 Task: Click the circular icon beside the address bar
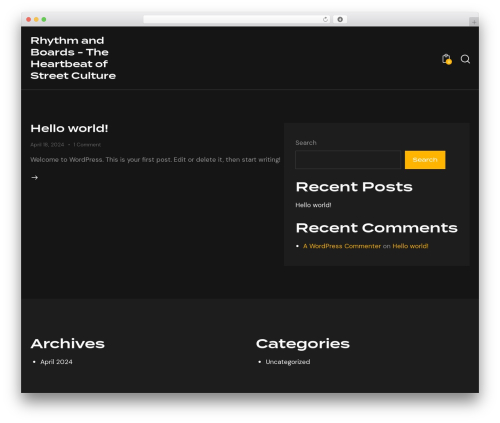pos(340,19)
